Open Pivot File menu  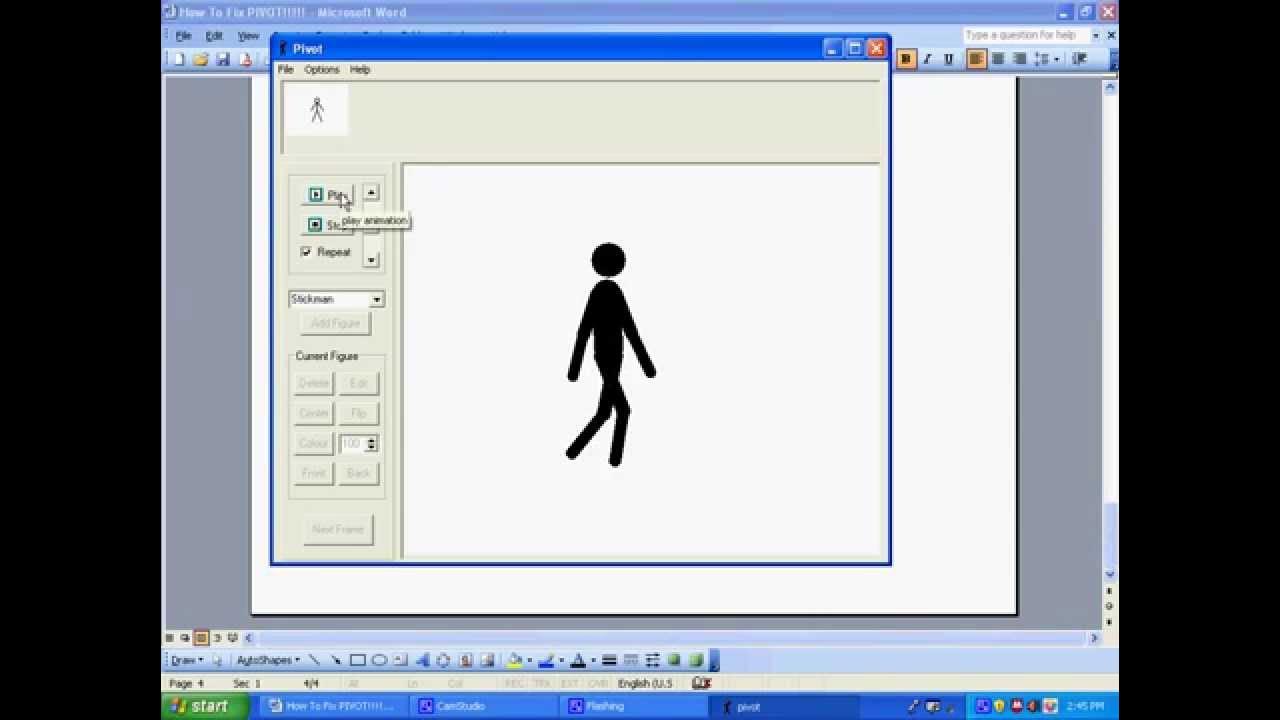(286, 70)
